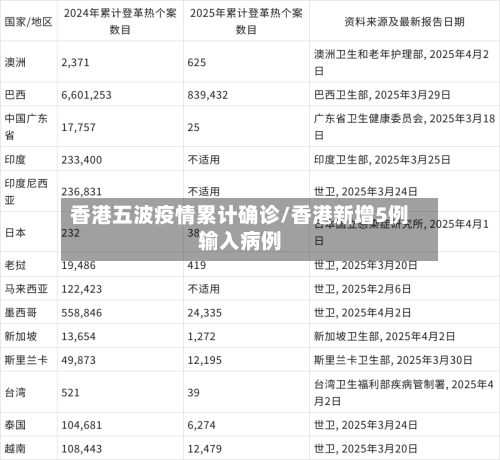Select the value '19,486' in 老挝 row
Image resolution: width=500 pixels, height=460 pixels.
pyautogui.click(x=78, y=265)
